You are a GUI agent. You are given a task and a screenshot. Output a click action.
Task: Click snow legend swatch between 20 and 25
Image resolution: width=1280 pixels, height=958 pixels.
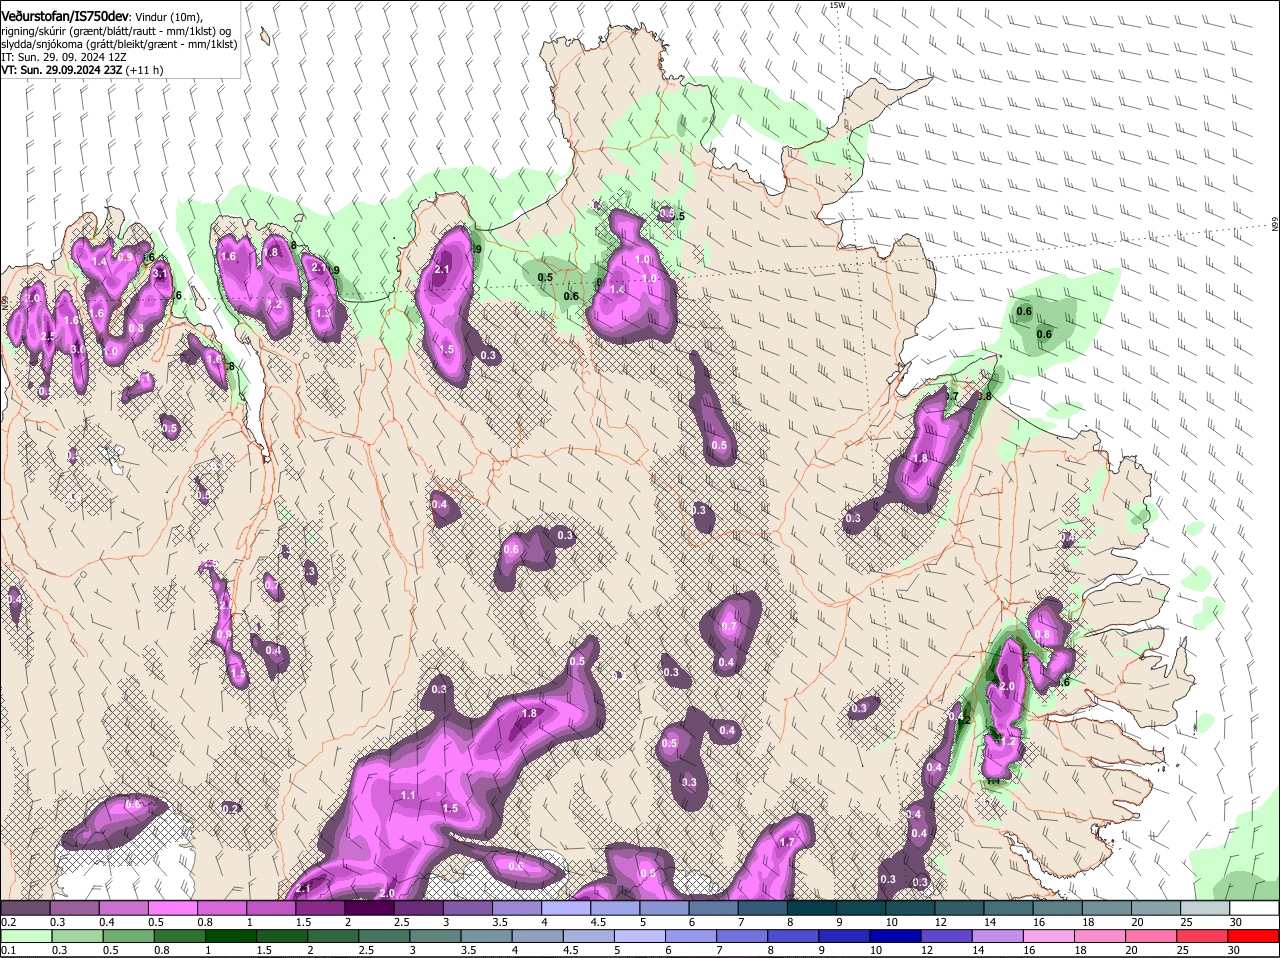click(1158, 907)
